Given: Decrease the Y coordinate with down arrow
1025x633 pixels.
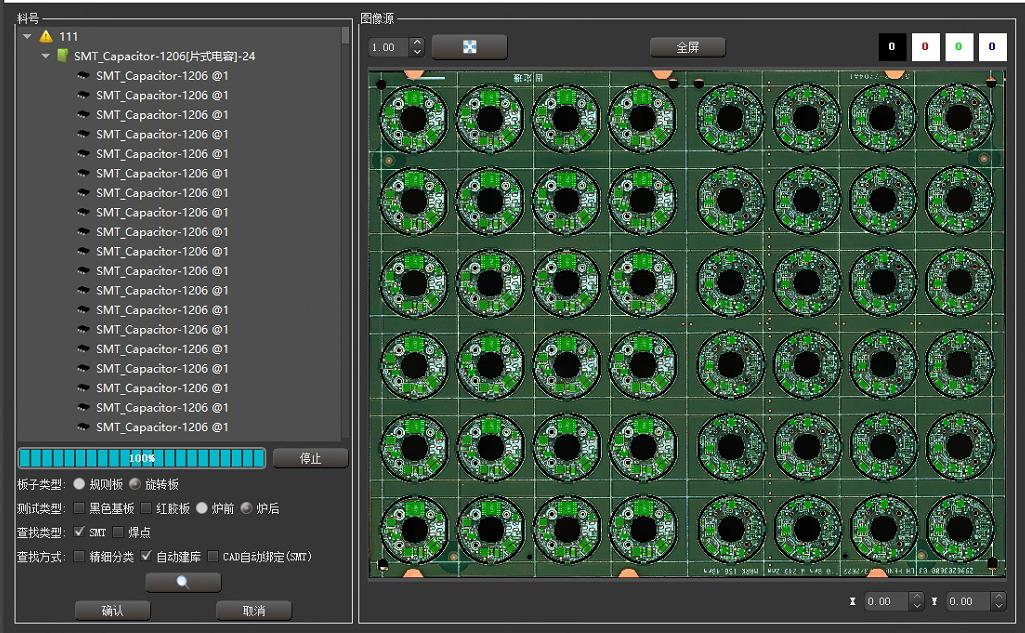Looking at the screenshot, I should (998, 606).
